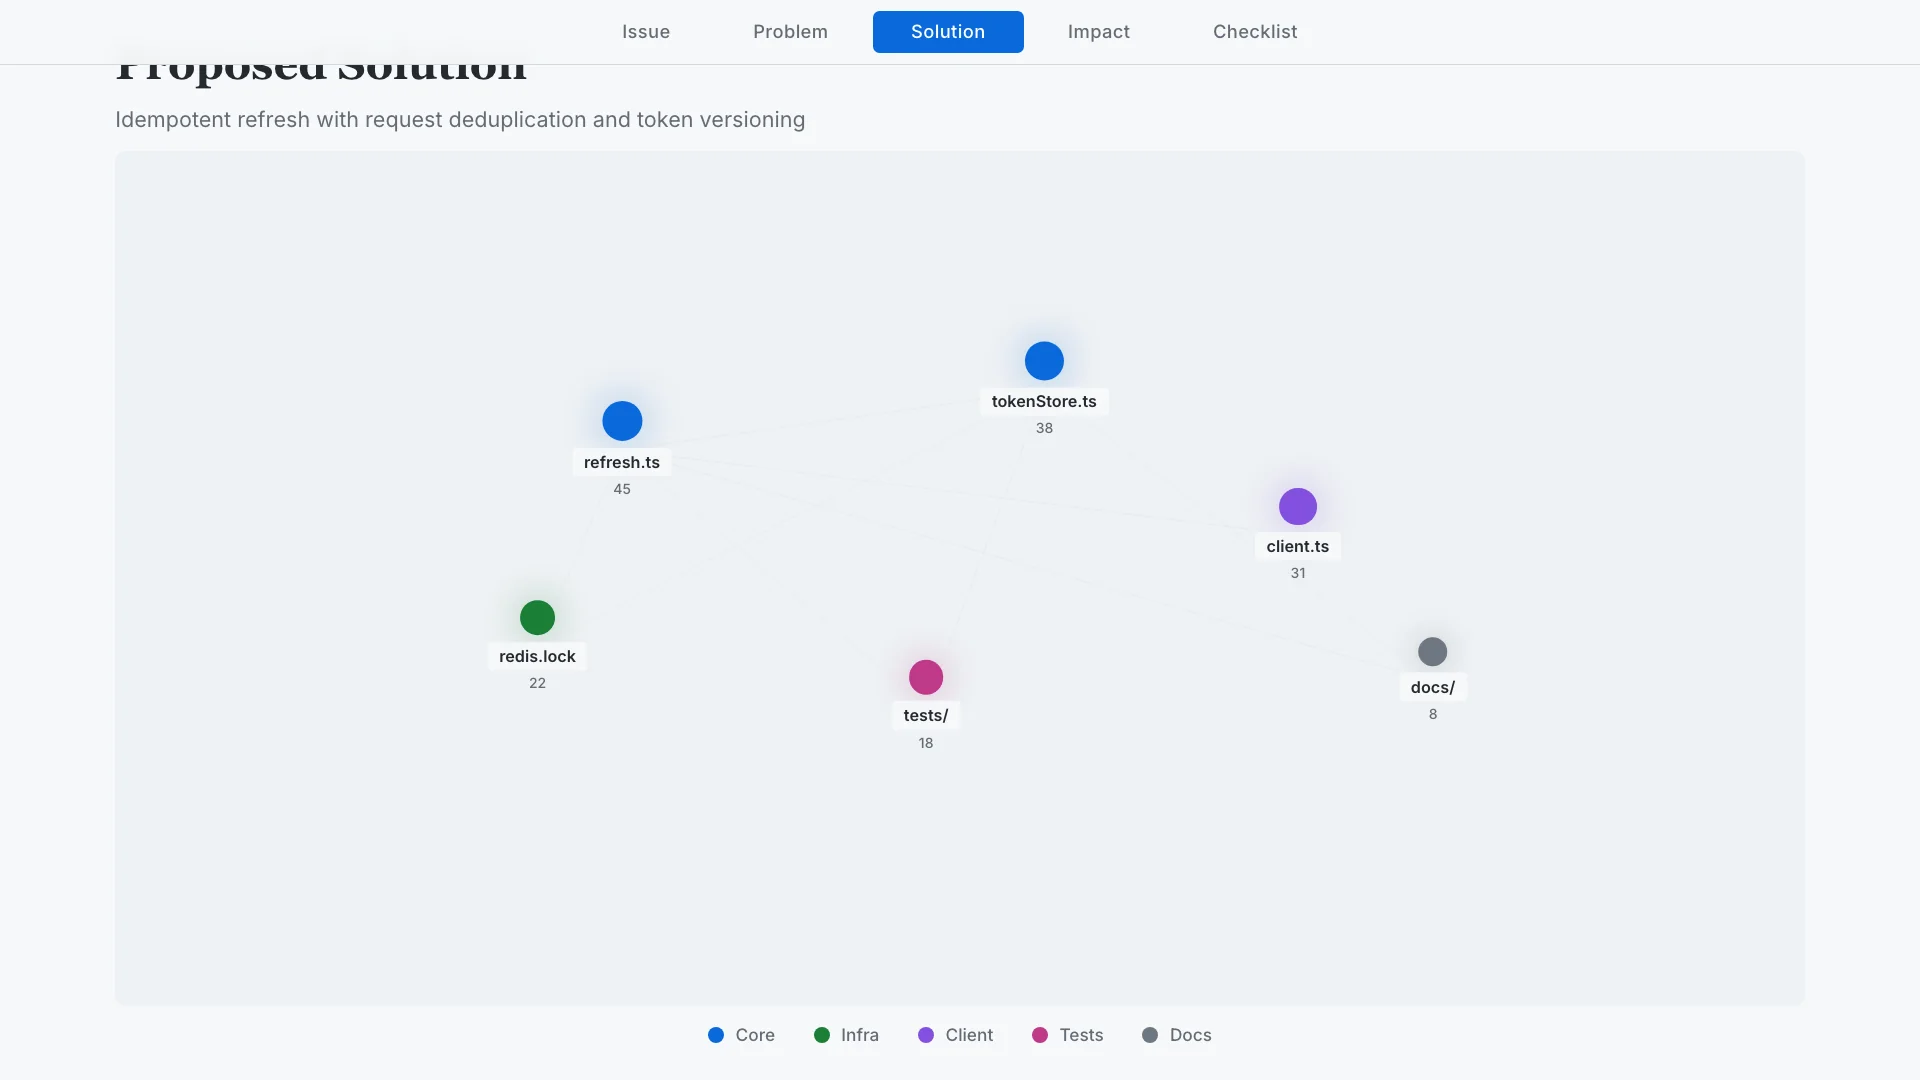Click the 31 count under client.ts
The height and width of the screenshot is (1080, 1920).
click(x=1298, y=573)
